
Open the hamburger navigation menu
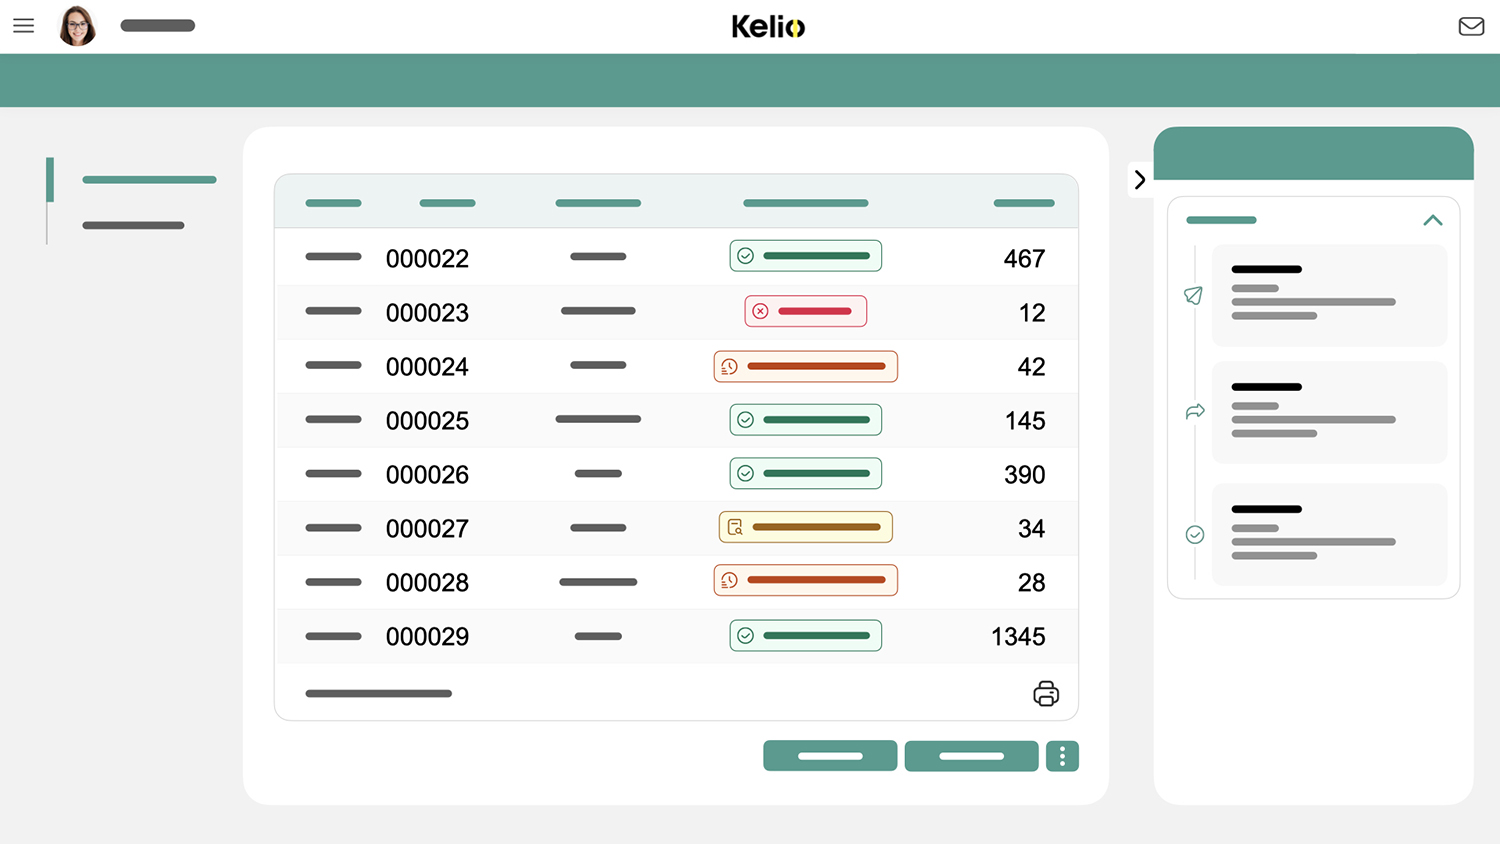coord(23,26)
